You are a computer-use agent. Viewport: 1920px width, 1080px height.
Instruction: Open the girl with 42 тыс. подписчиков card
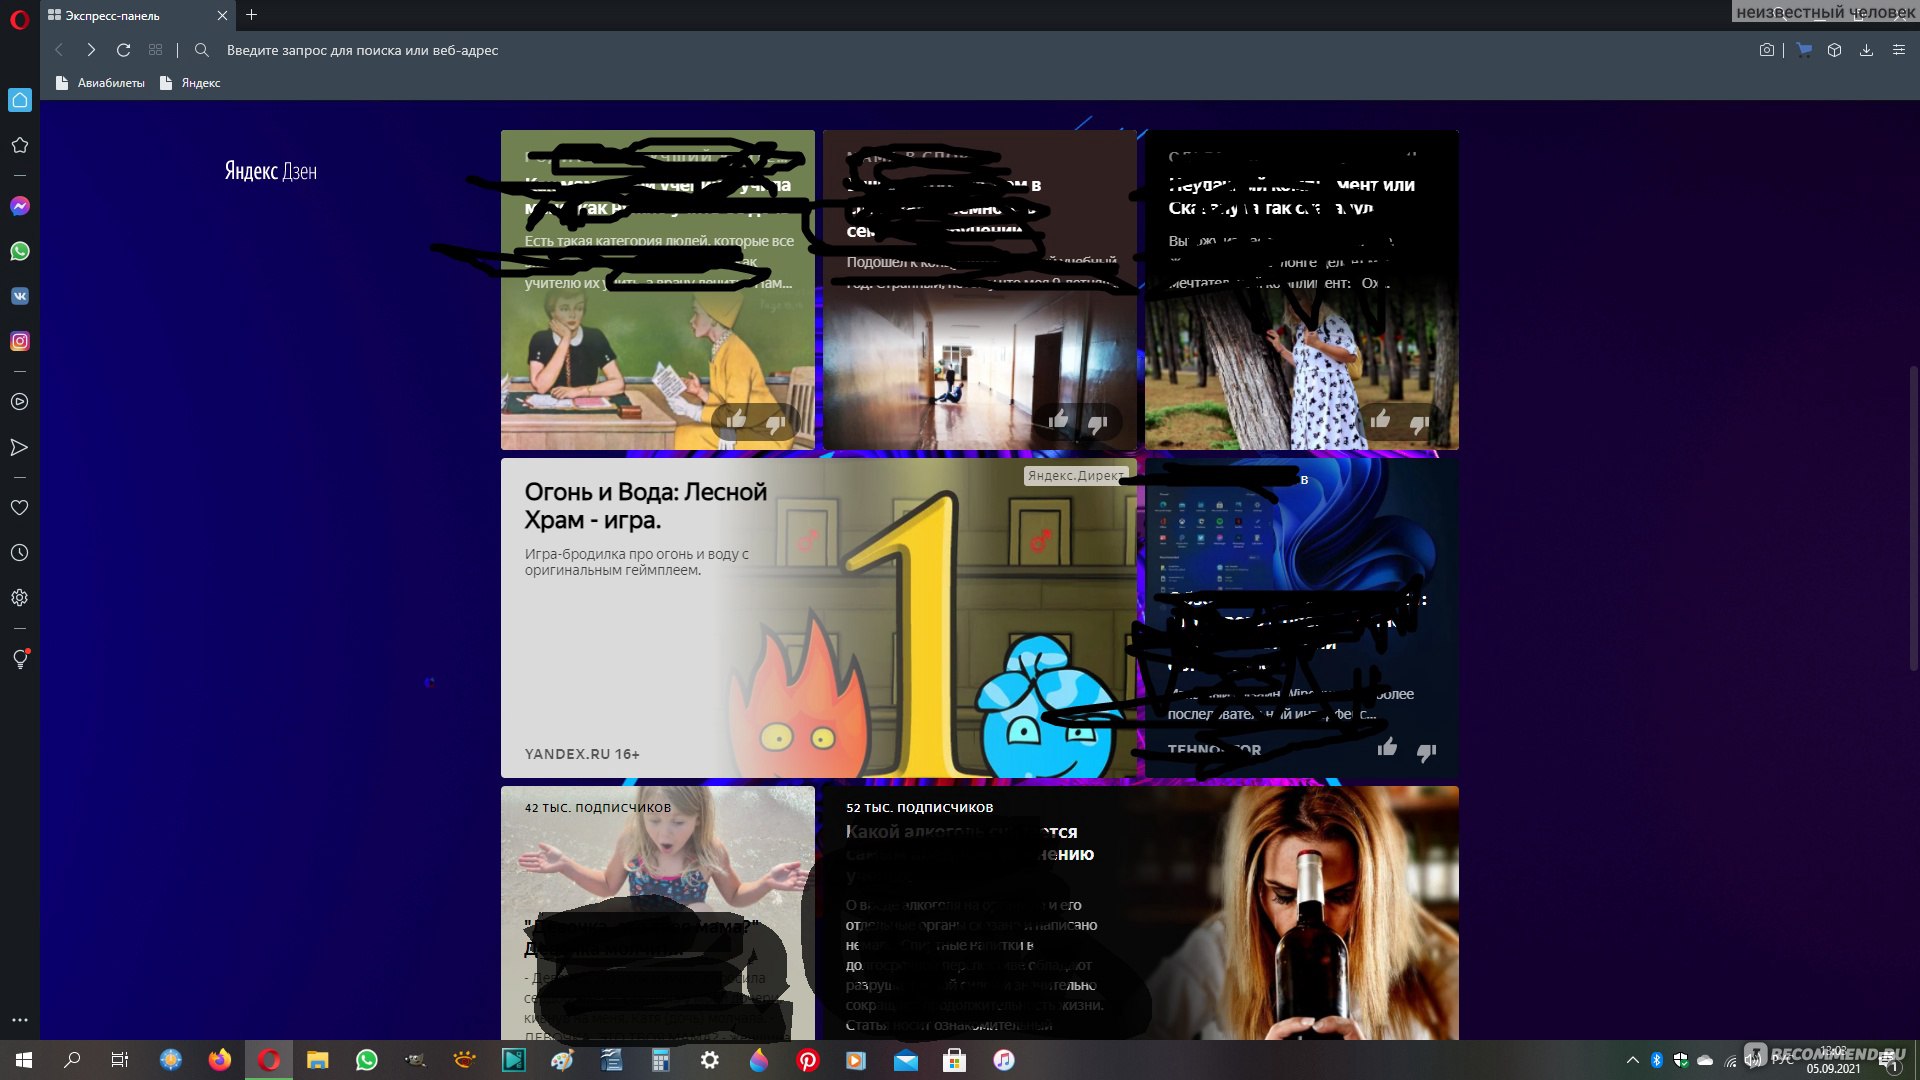click(658, 912)
